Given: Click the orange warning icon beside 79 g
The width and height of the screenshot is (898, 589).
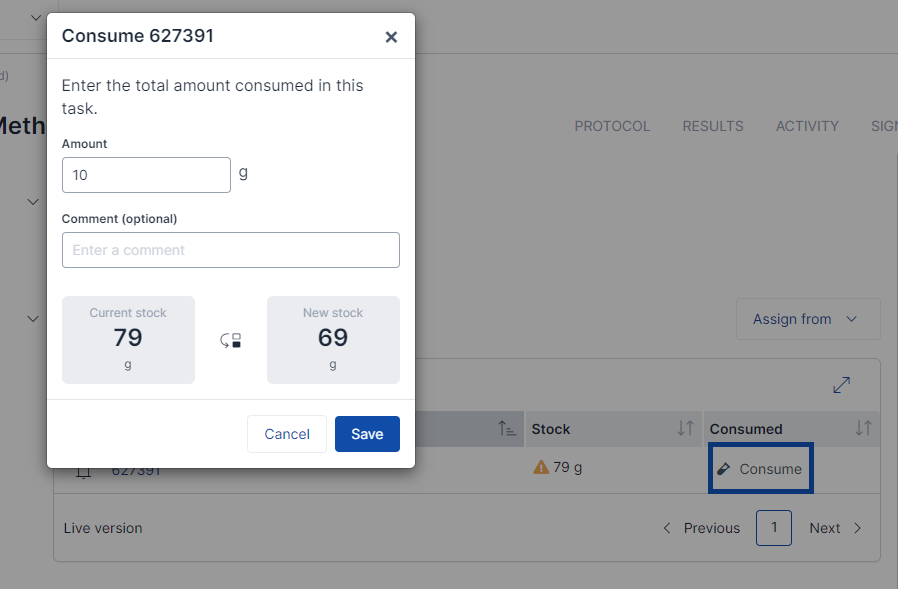Looking at the screenshot, I should pyautogui.click(x=541, y=468).
